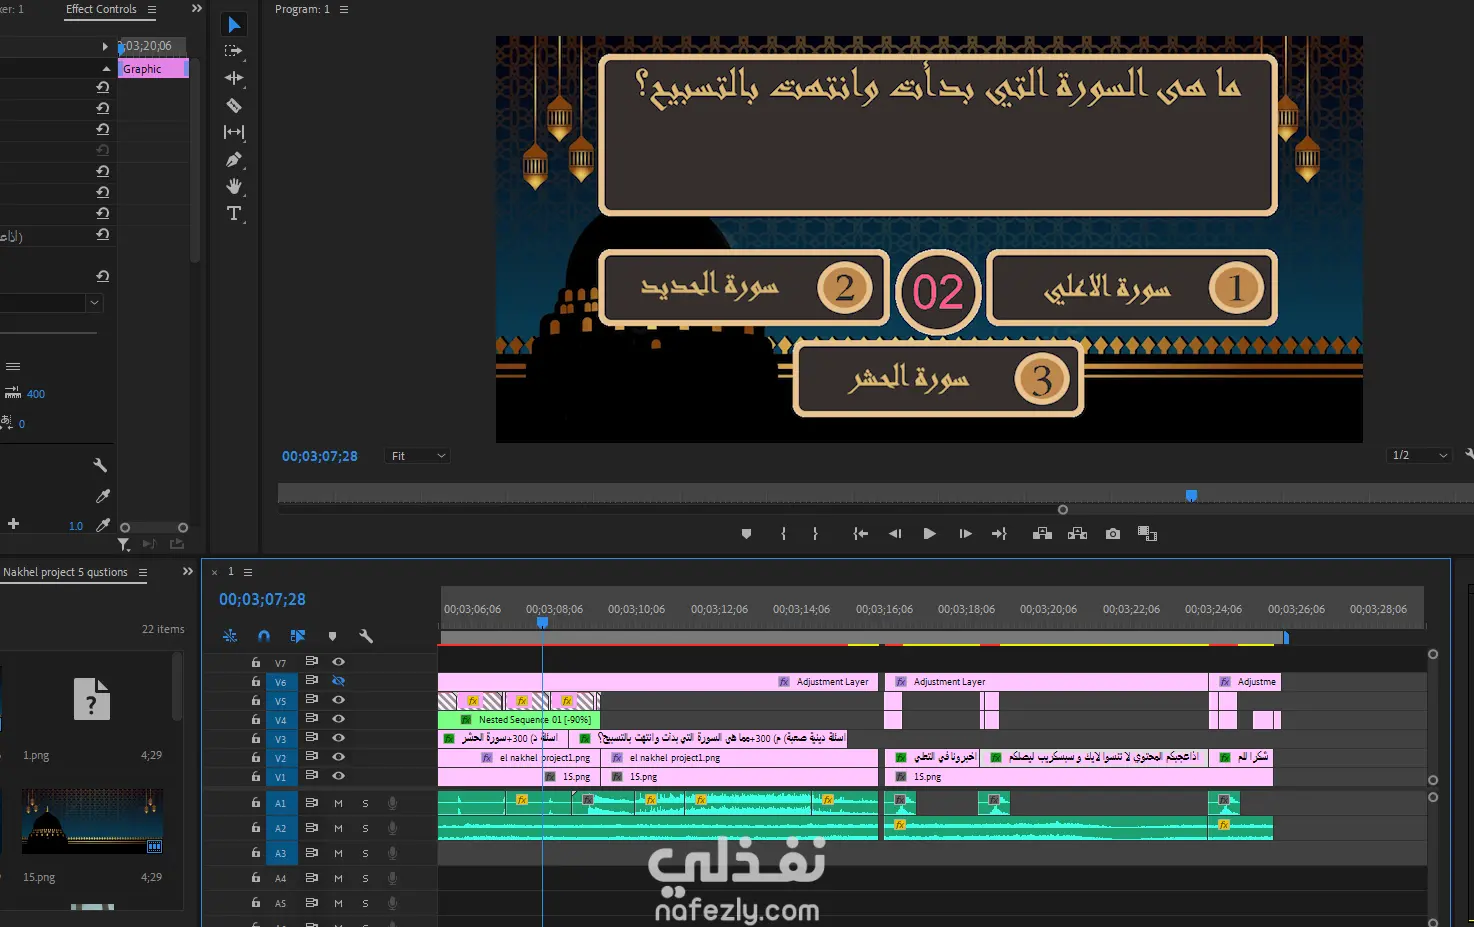Select the Pen tool
1474x927 pixels.
[234, 159]
